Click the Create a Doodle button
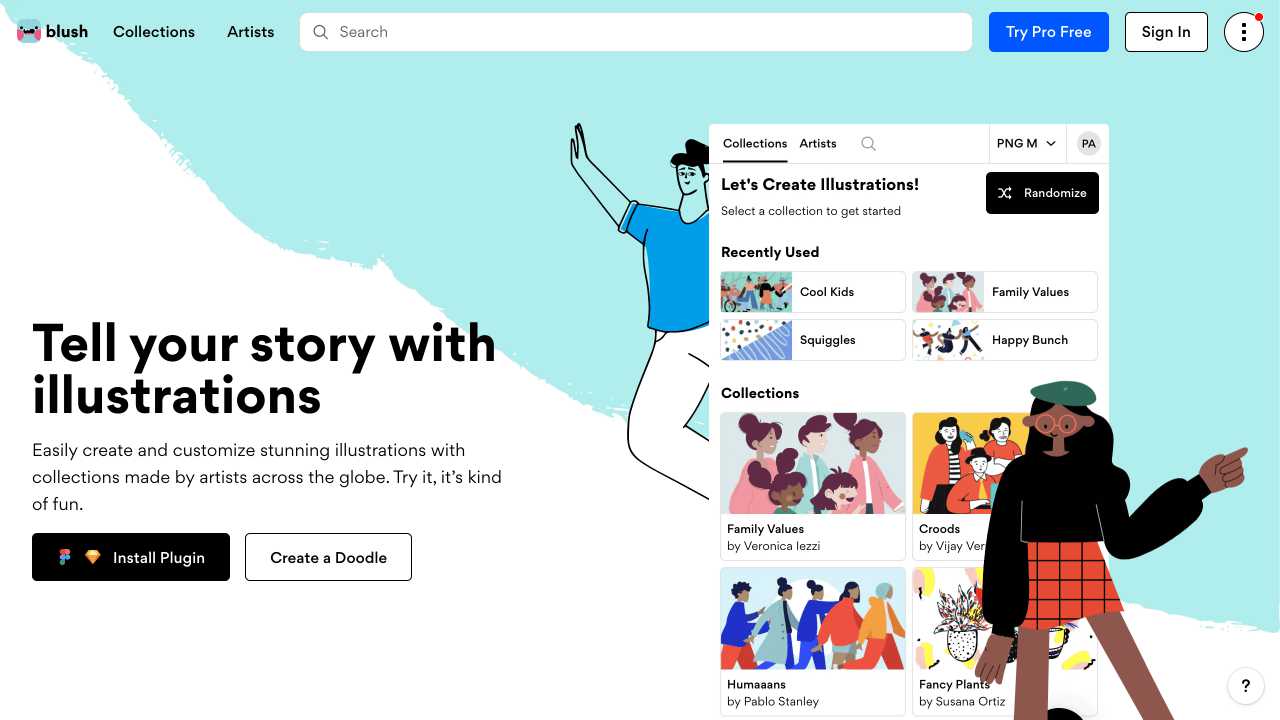 [328, 557]
